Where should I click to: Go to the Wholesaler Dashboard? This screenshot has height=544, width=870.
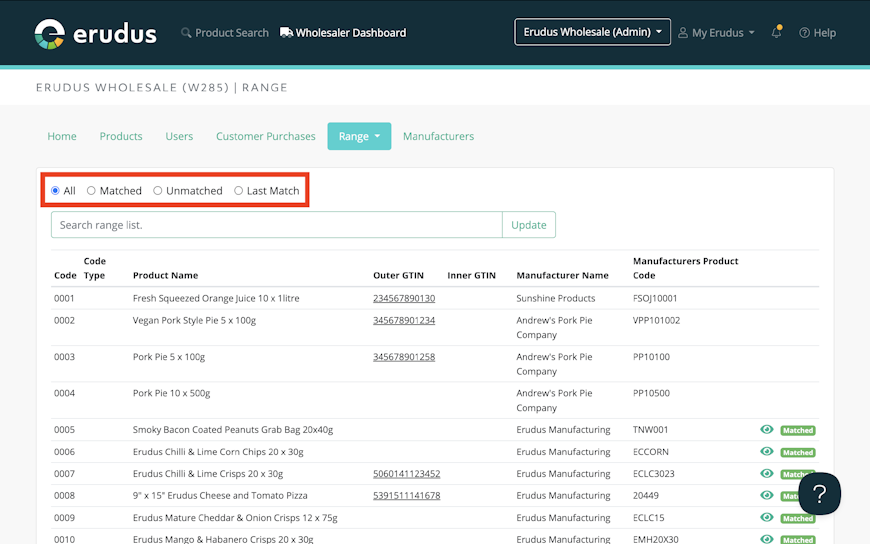point(343,33)
